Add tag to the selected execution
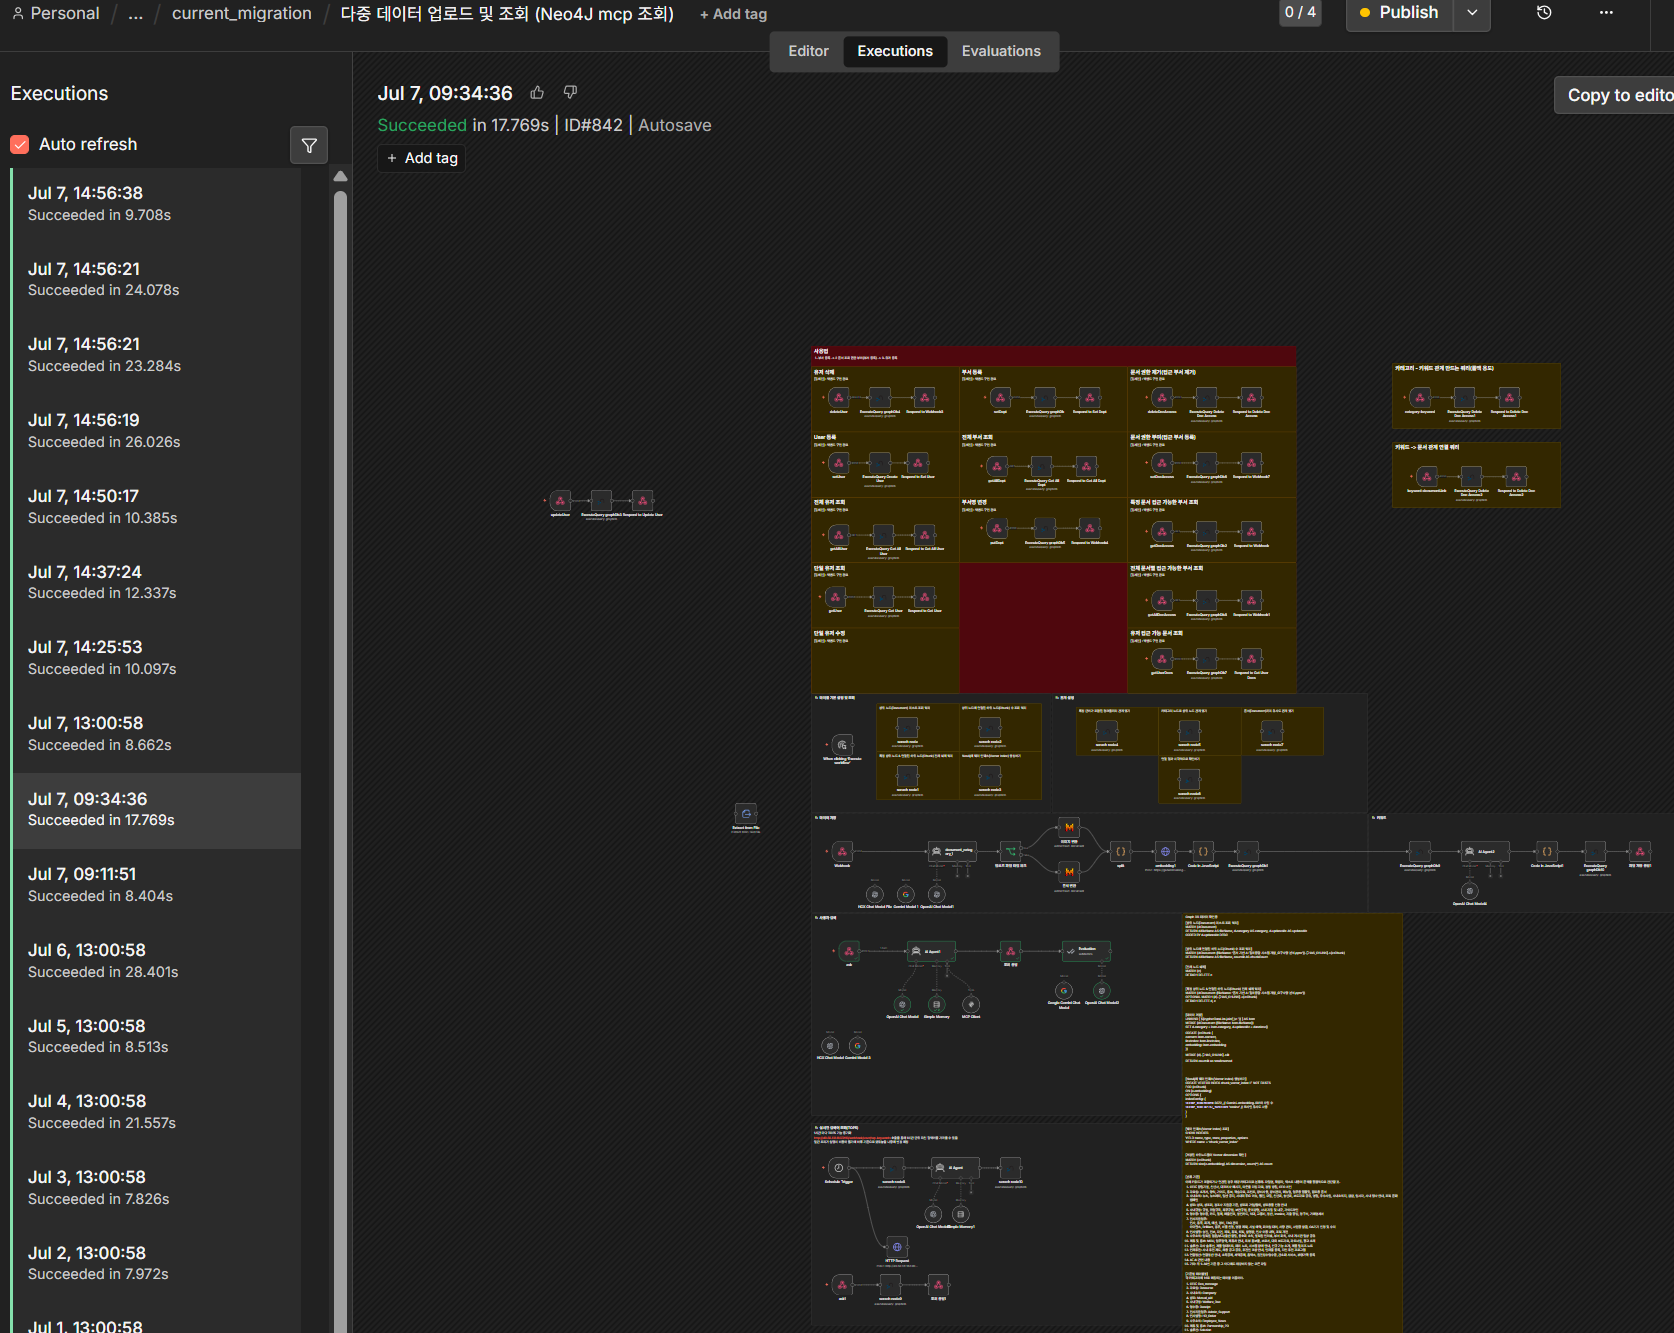Viewport: 1674px width, 1333px height. click(422, 158)
